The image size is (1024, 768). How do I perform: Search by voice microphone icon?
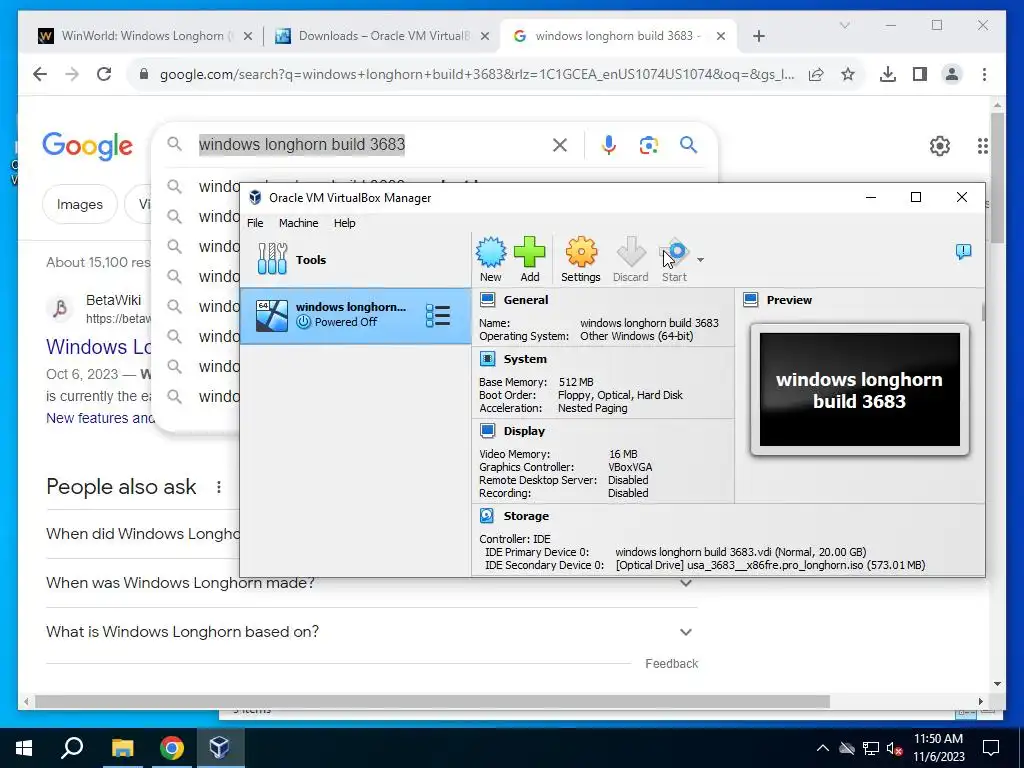point(609,145)
